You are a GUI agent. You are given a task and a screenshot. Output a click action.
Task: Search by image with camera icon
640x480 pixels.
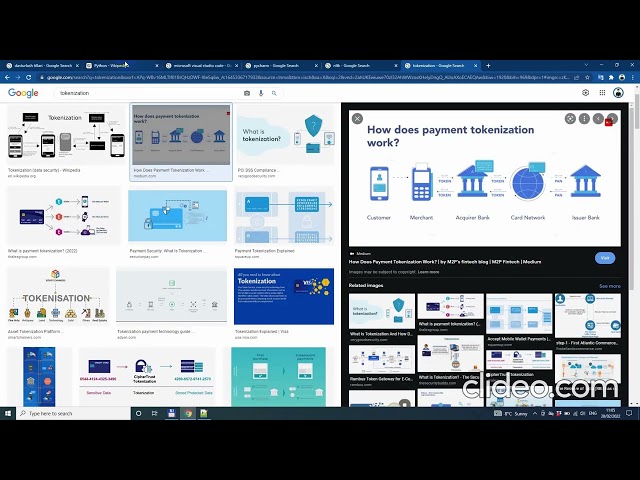(x=247, y=93)
